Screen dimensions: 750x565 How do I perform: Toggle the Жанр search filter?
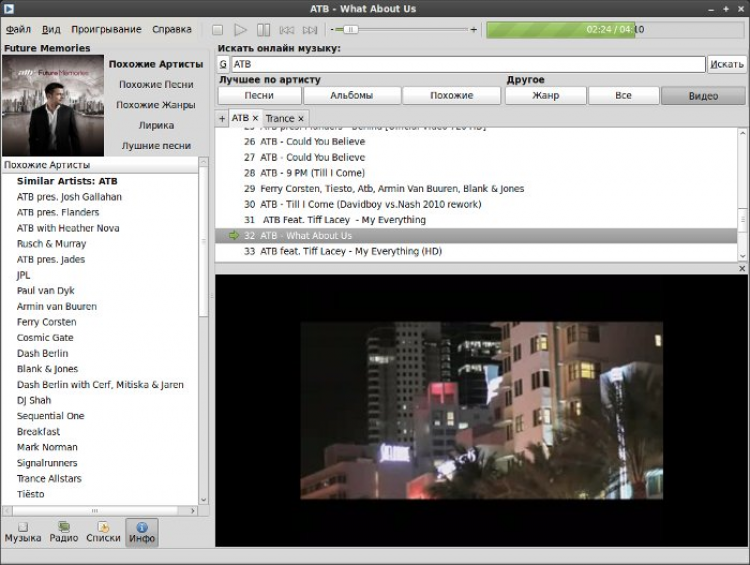545,96
